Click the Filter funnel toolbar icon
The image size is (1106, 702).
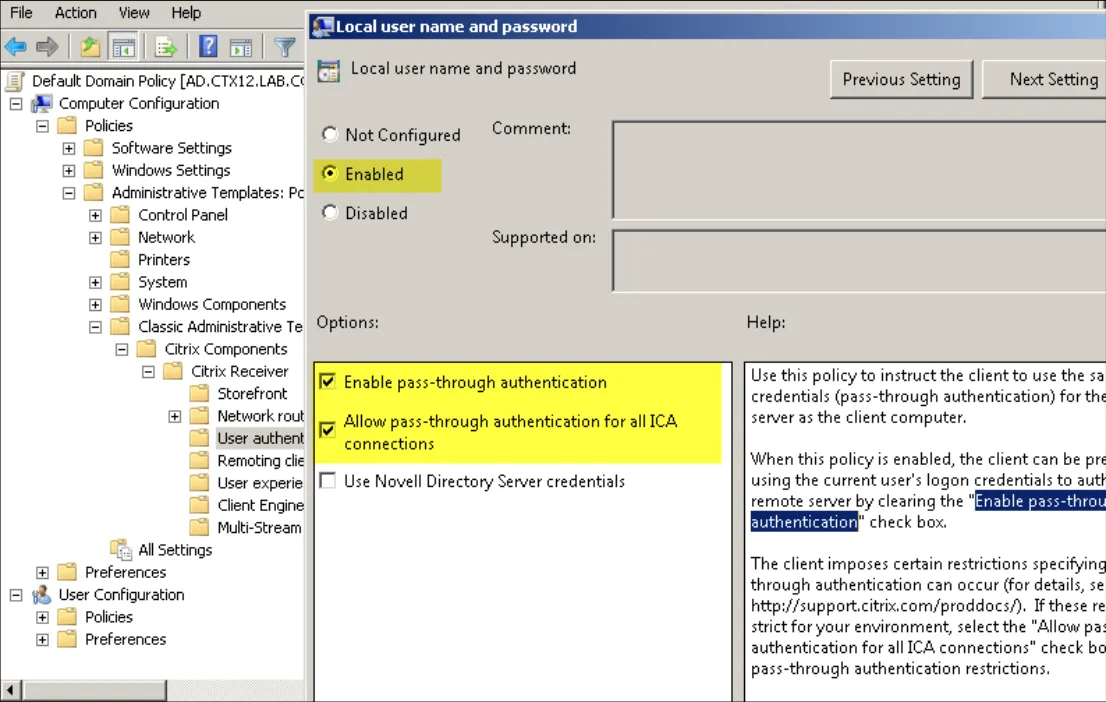(x=285, y=47)
